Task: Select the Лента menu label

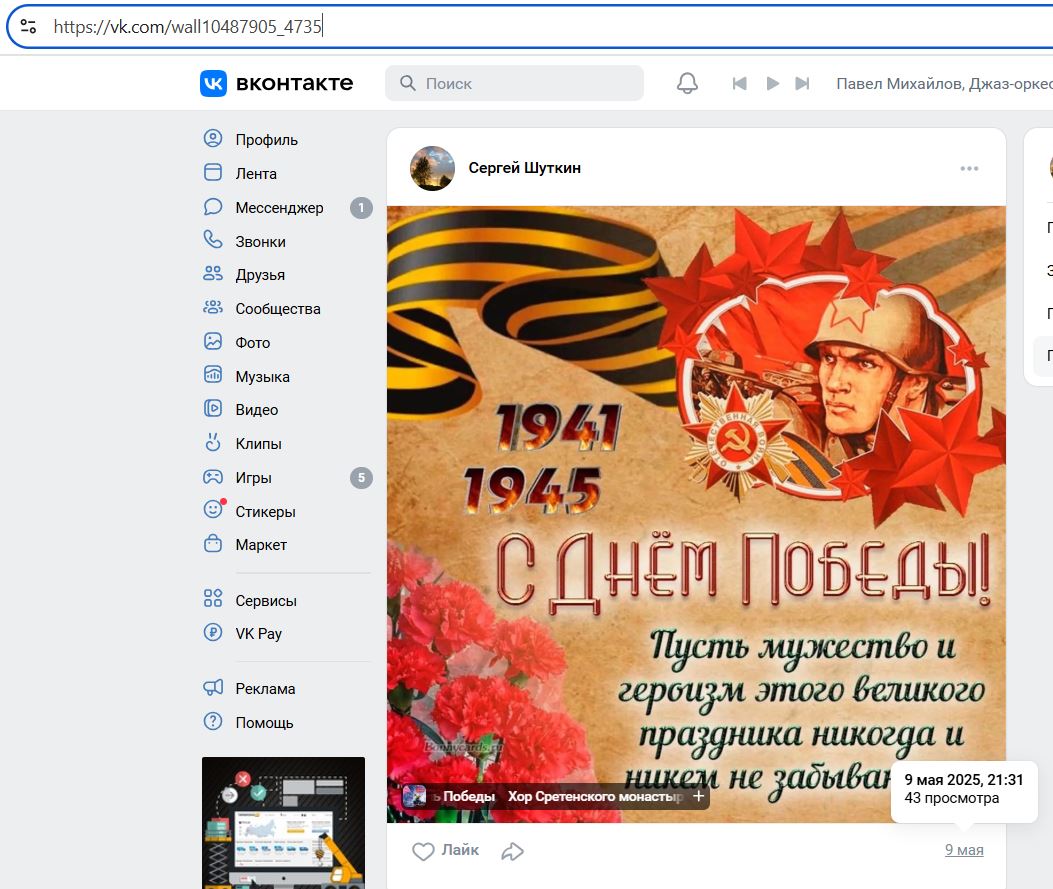Action: [x=256, y=173]
